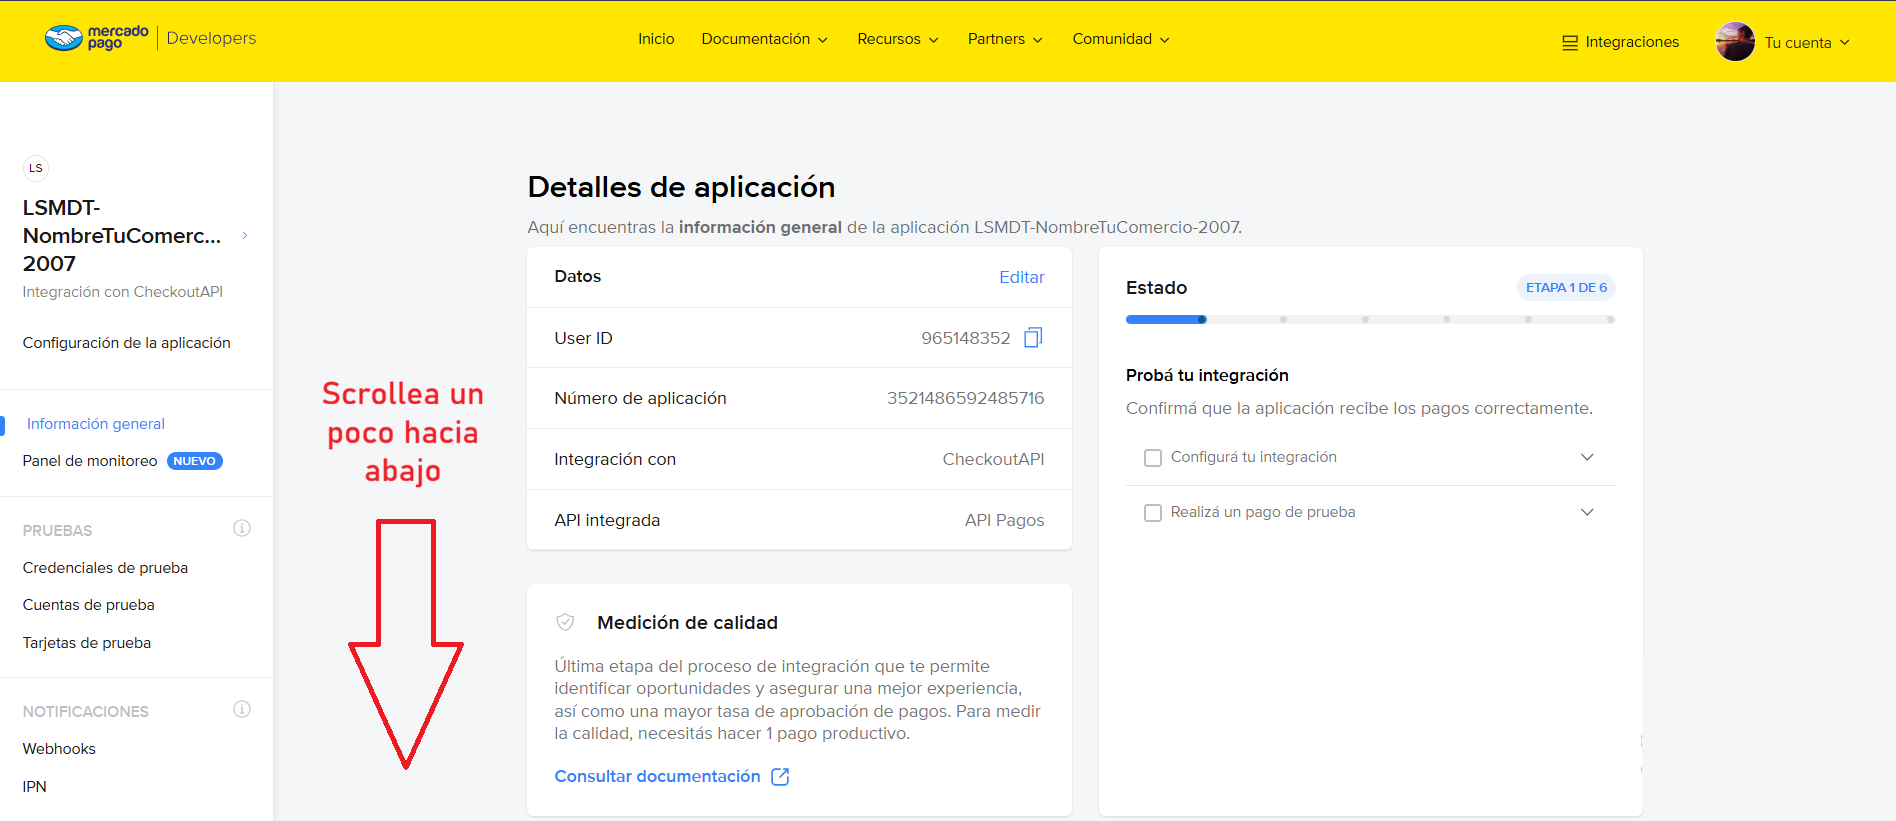Copy the User ID with the copy icon
The width and height of the screenshot is (1896, 821).
point(1033,338)
